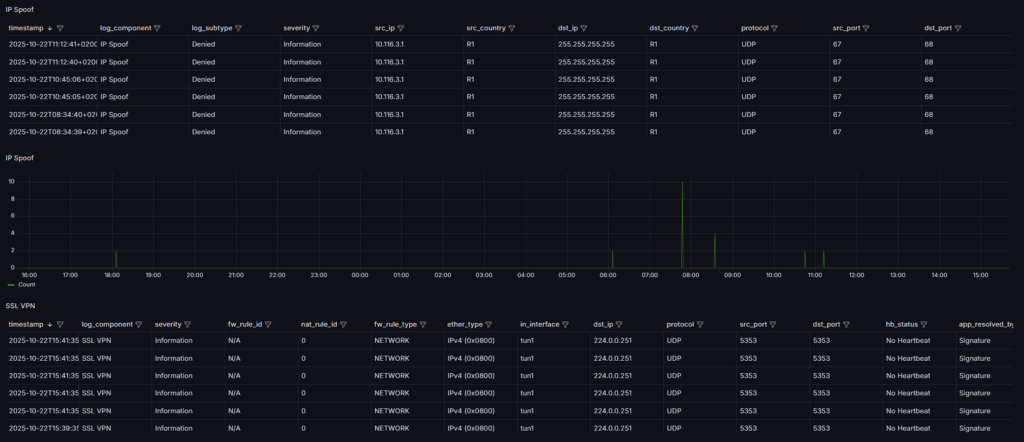Viewport: 1024px width, 442px height.
Task: Select the first 10.116.3.1 src_ip cell
Action: [x=390, y=45]
